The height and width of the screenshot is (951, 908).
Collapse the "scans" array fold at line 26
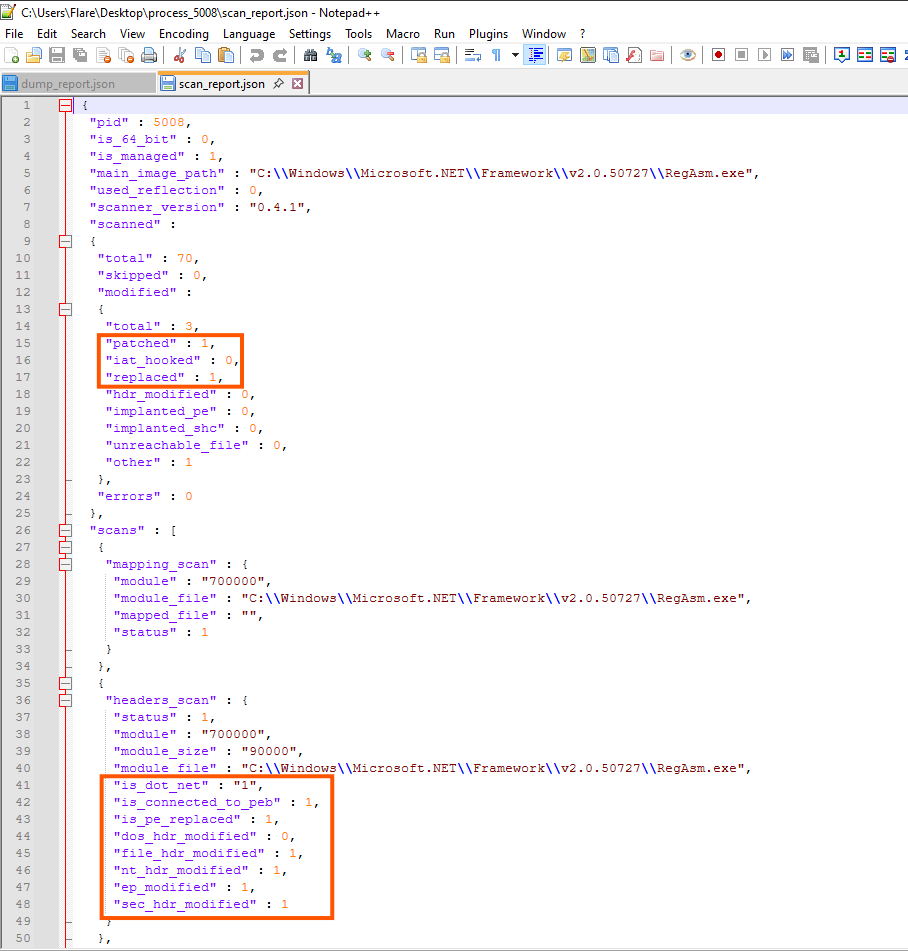coord(66,530)
